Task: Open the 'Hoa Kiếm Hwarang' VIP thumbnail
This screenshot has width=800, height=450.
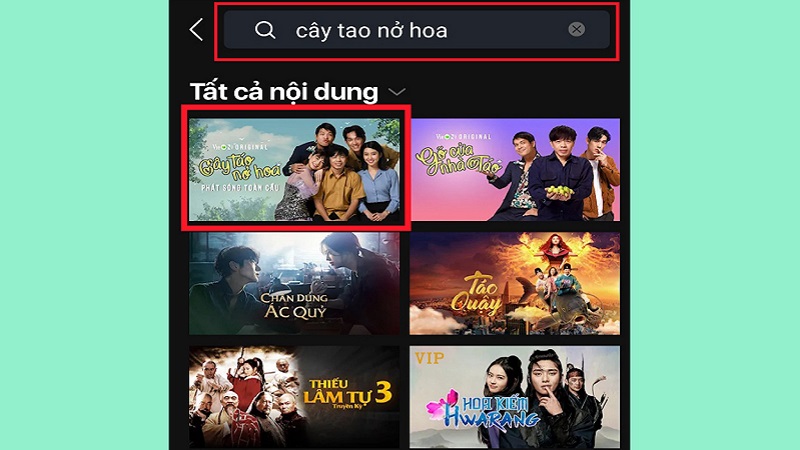Action: click(515, 397)
